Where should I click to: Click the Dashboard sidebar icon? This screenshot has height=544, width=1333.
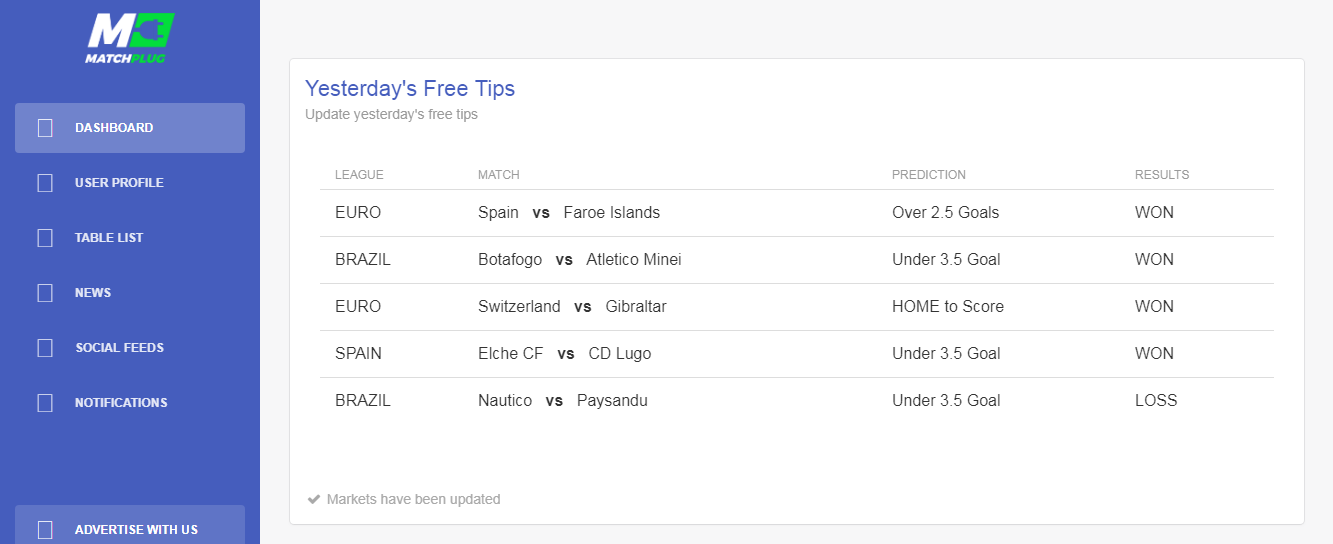45,128
